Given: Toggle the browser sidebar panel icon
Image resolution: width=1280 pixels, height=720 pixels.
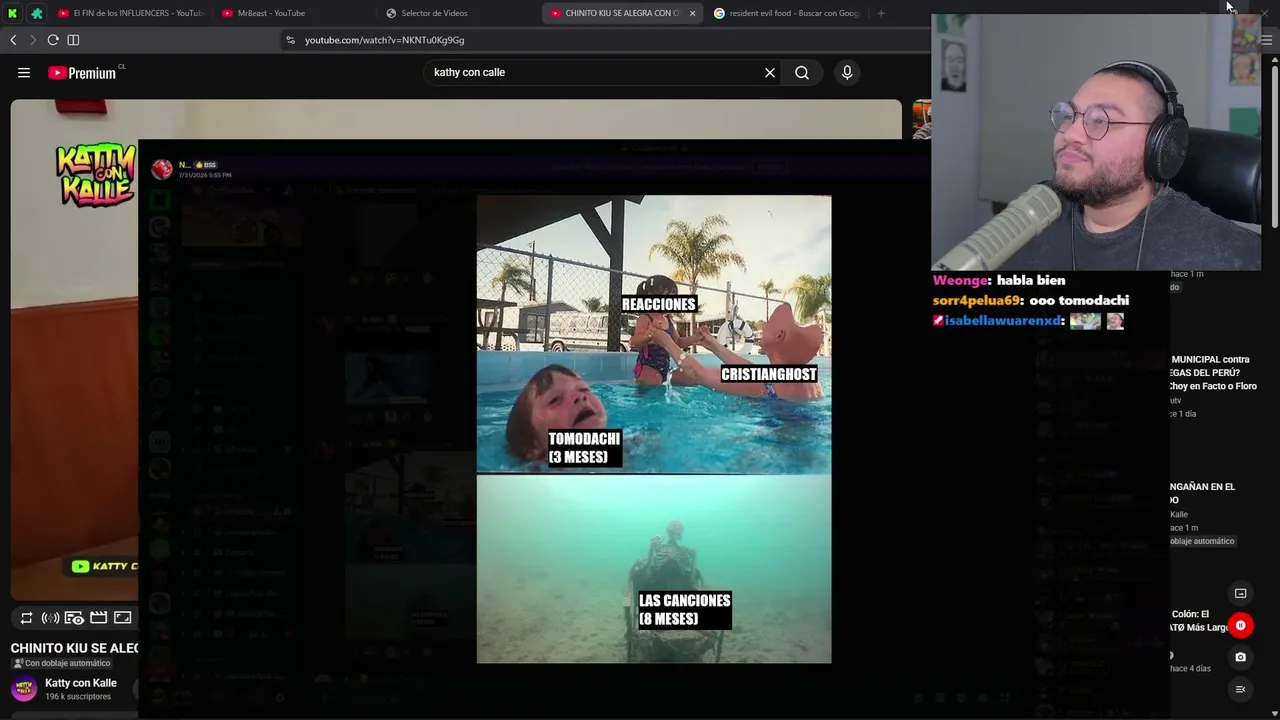Looking at the screenshot, I should tap(73, 40).
